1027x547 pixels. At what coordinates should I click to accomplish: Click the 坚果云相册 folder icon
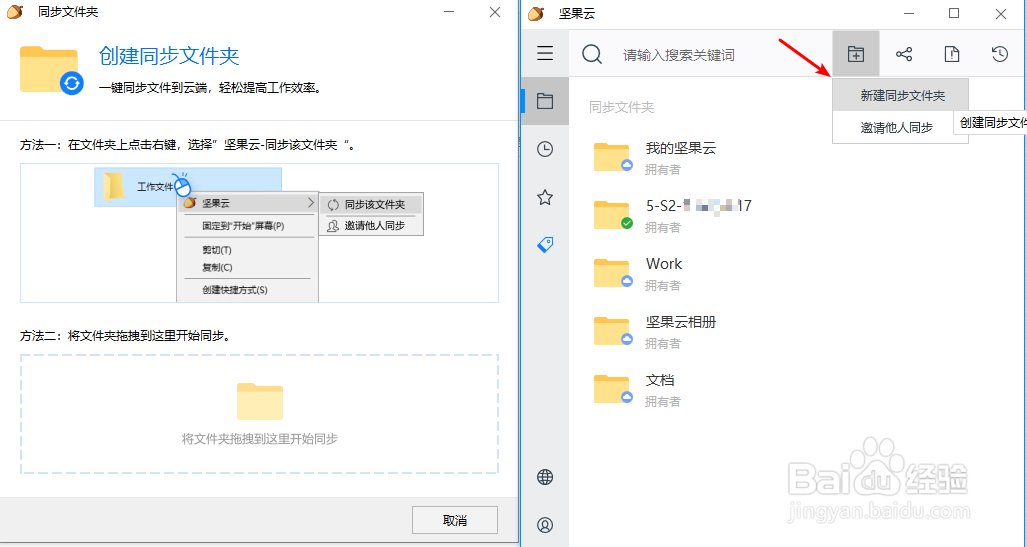(x=612, y=331)
